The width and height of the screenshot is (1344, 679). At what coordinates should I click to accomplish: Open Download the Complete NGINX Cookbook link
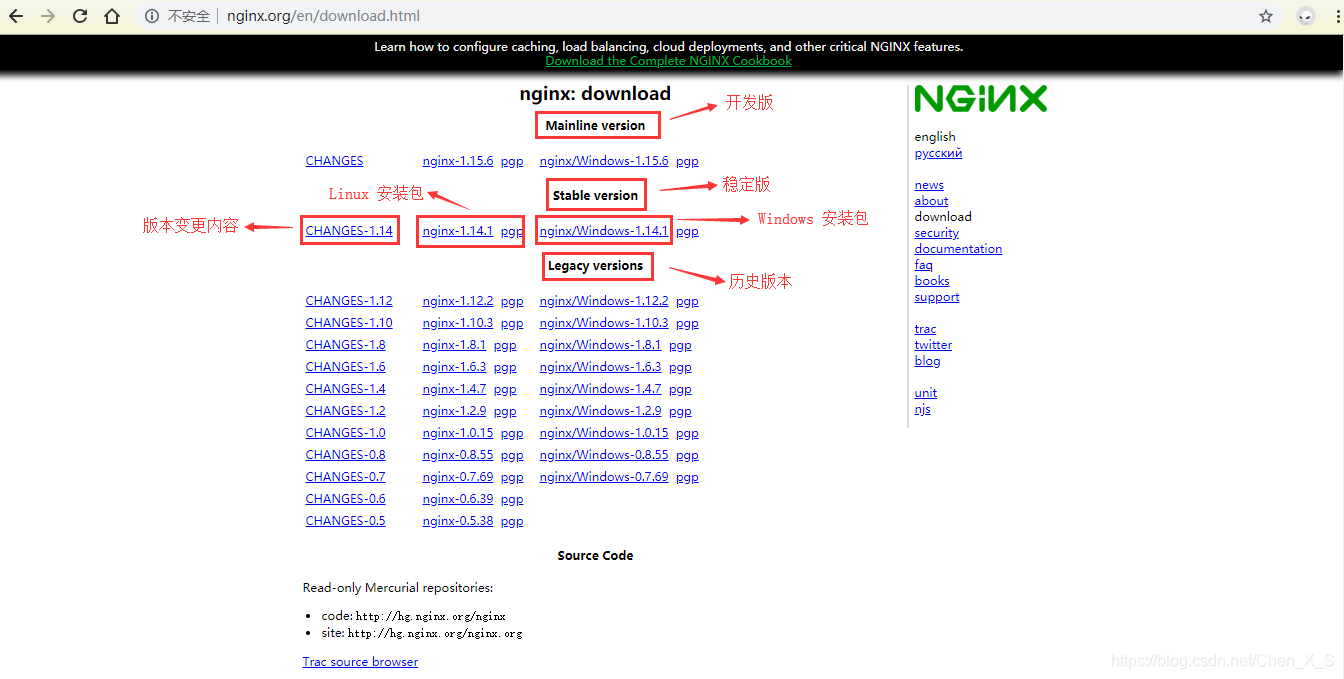pos(668,61)
